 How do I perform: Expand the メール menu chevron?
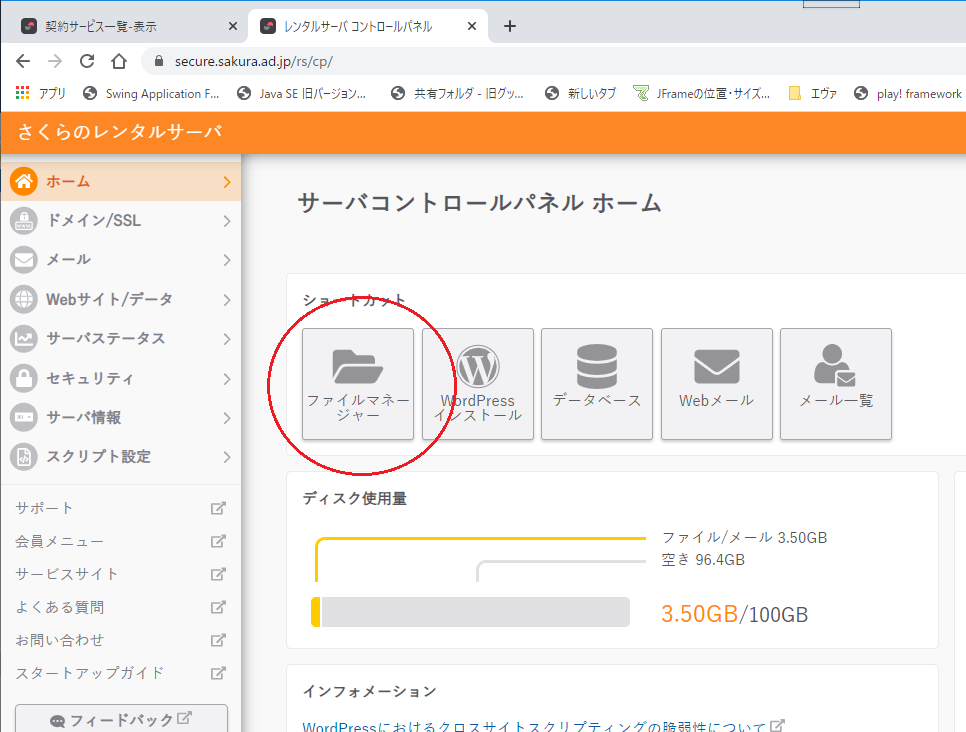pyautogui.click(x=227, y=261)
